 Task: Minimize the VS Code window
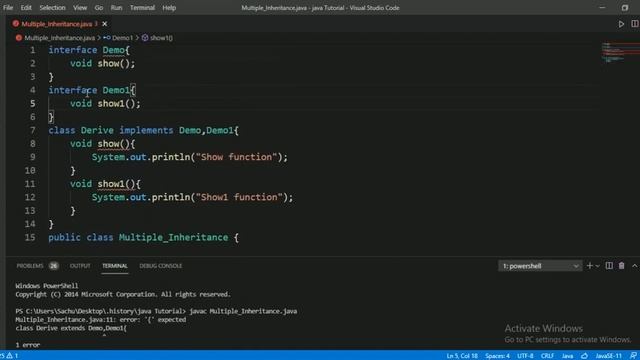(x=602, y=8)
